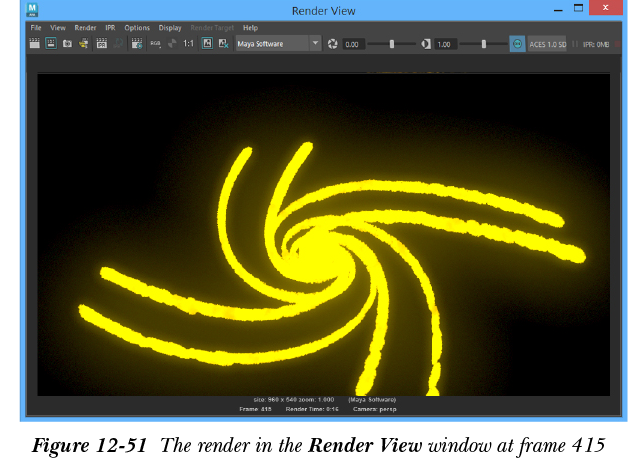The image size is (638, 468).
Task: Open the Render menu
Action: pos(85,28)
